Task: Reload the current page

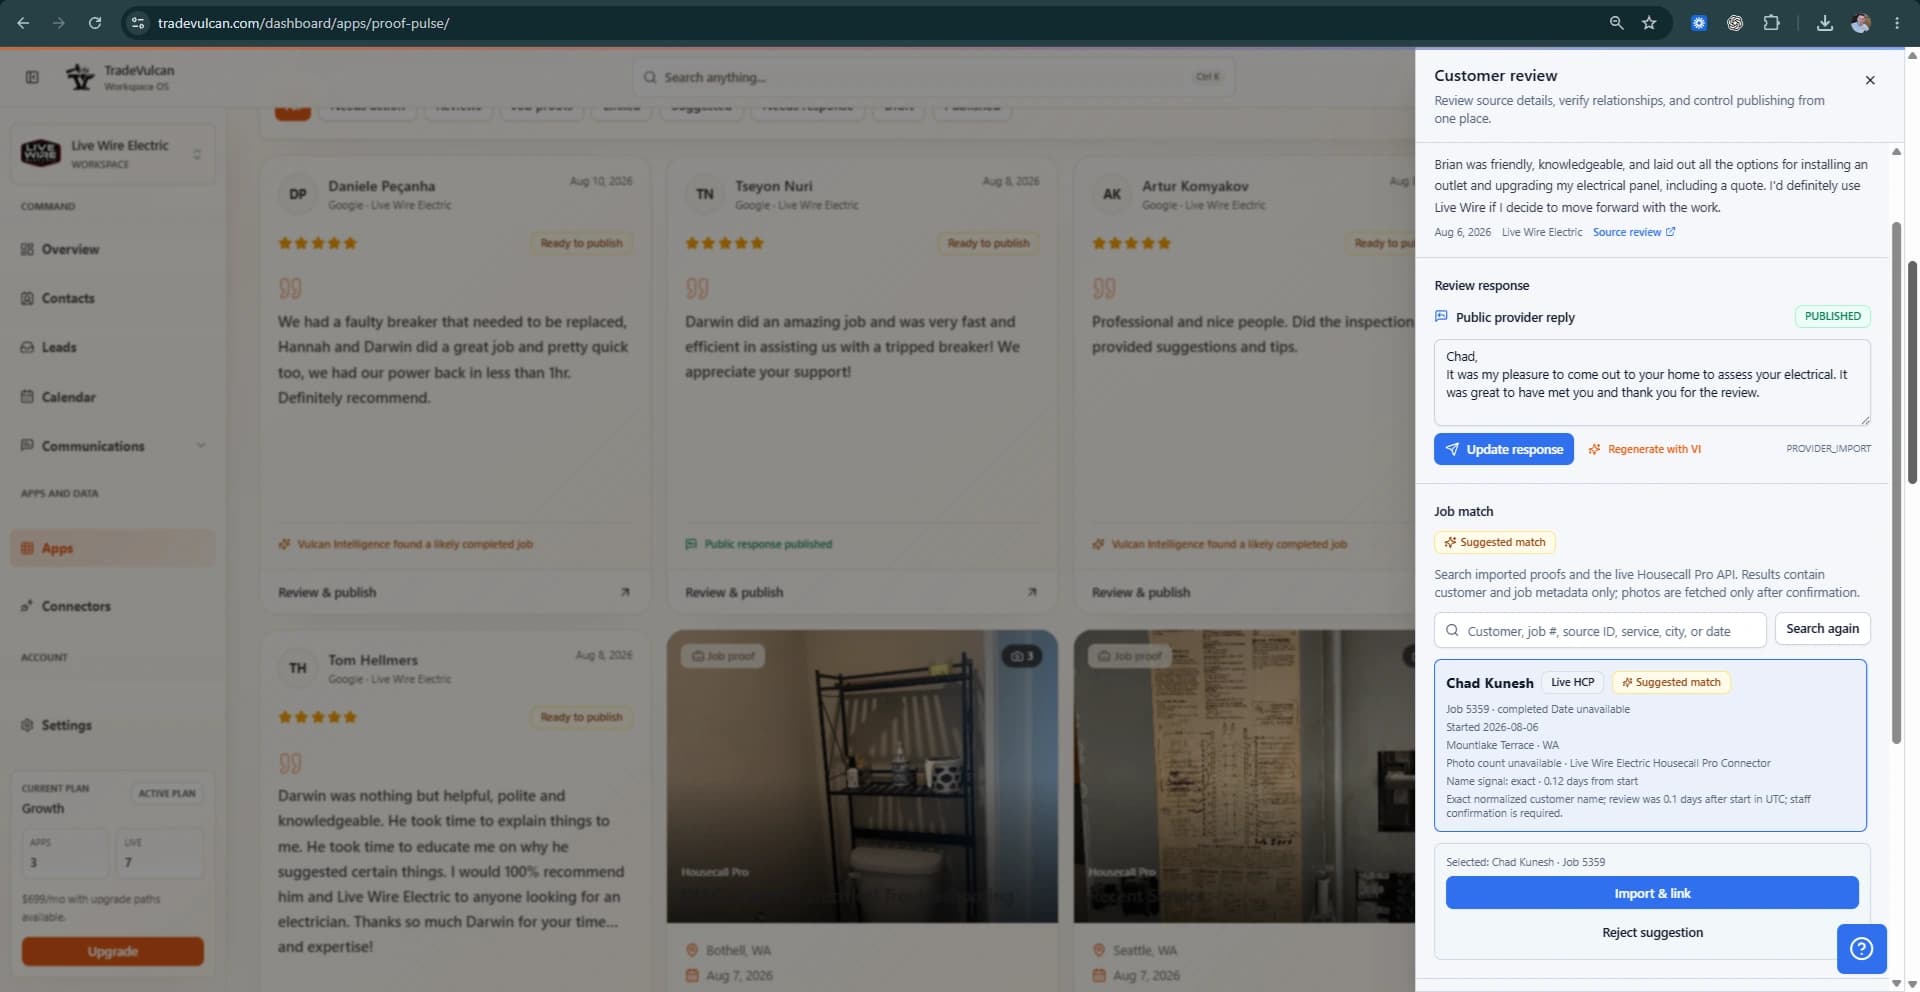Action: (95, 23)
